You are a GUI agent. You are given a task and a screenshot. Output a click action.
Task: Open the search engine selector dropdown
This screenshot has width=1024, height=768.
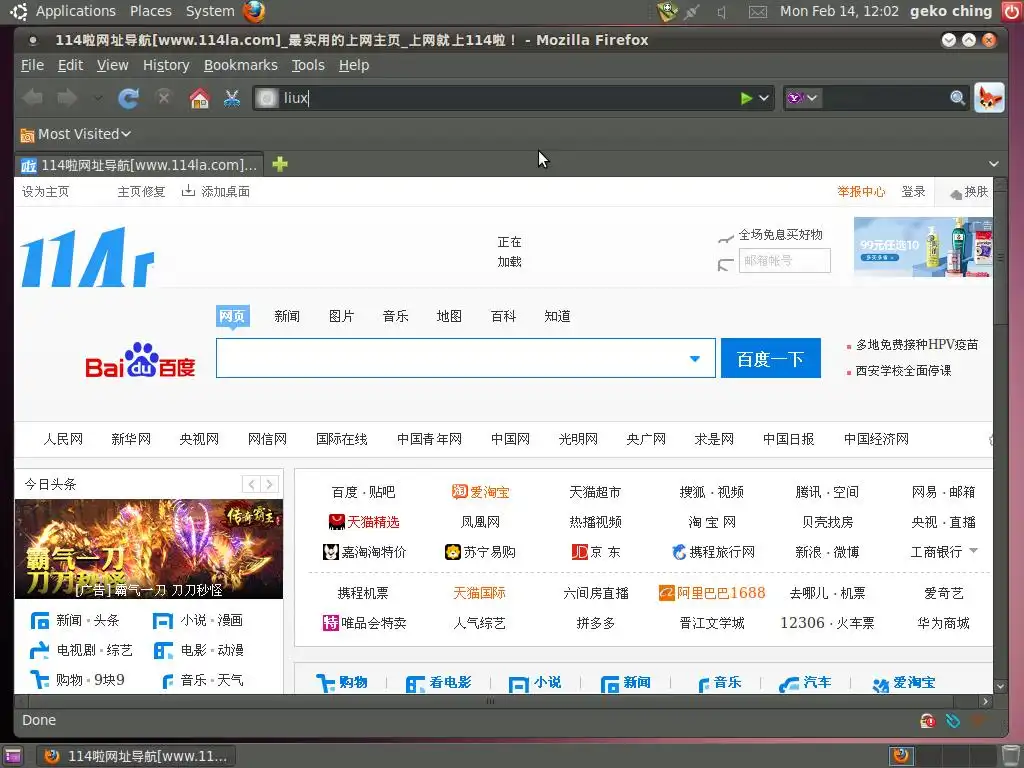(802, 98)
